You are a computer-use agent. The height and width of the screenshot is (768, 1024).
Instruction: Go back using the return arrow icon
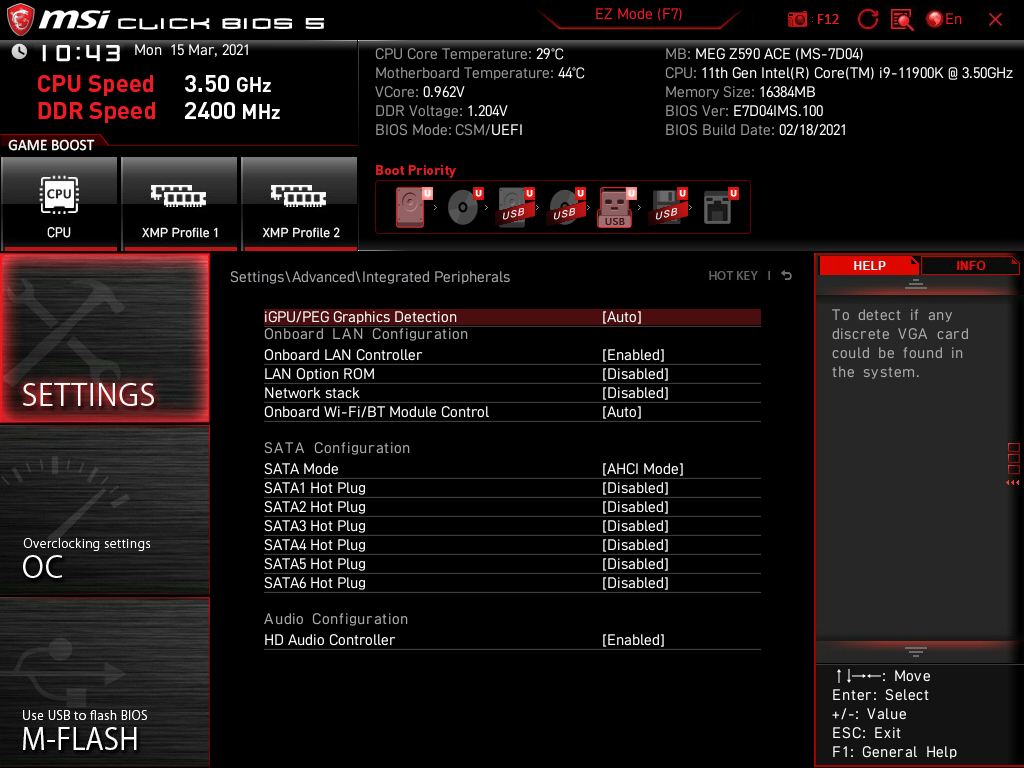(786, 276)
